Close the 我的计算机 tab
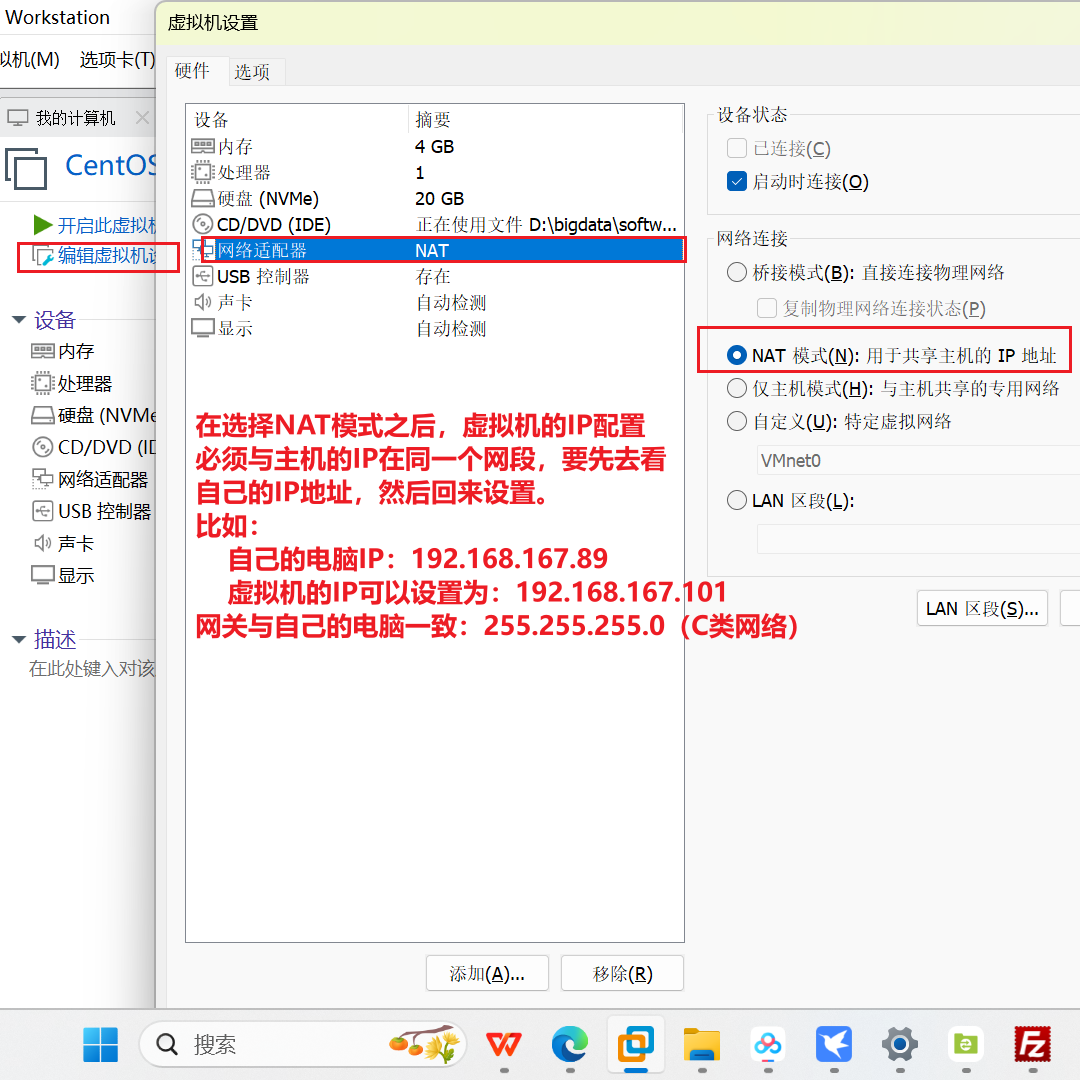Image resolution: width=1080 pixels, height=1080 pixels. pos(142,118)
